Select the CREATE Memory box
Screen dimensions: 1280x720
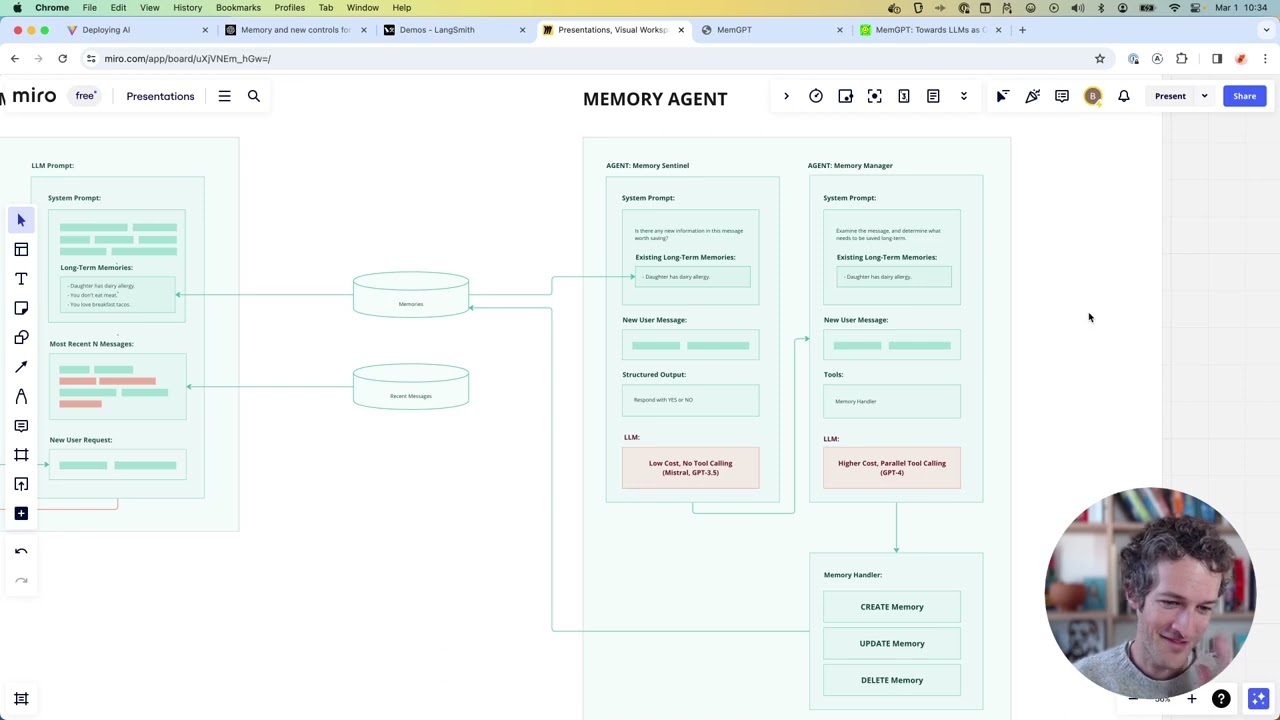892,607
